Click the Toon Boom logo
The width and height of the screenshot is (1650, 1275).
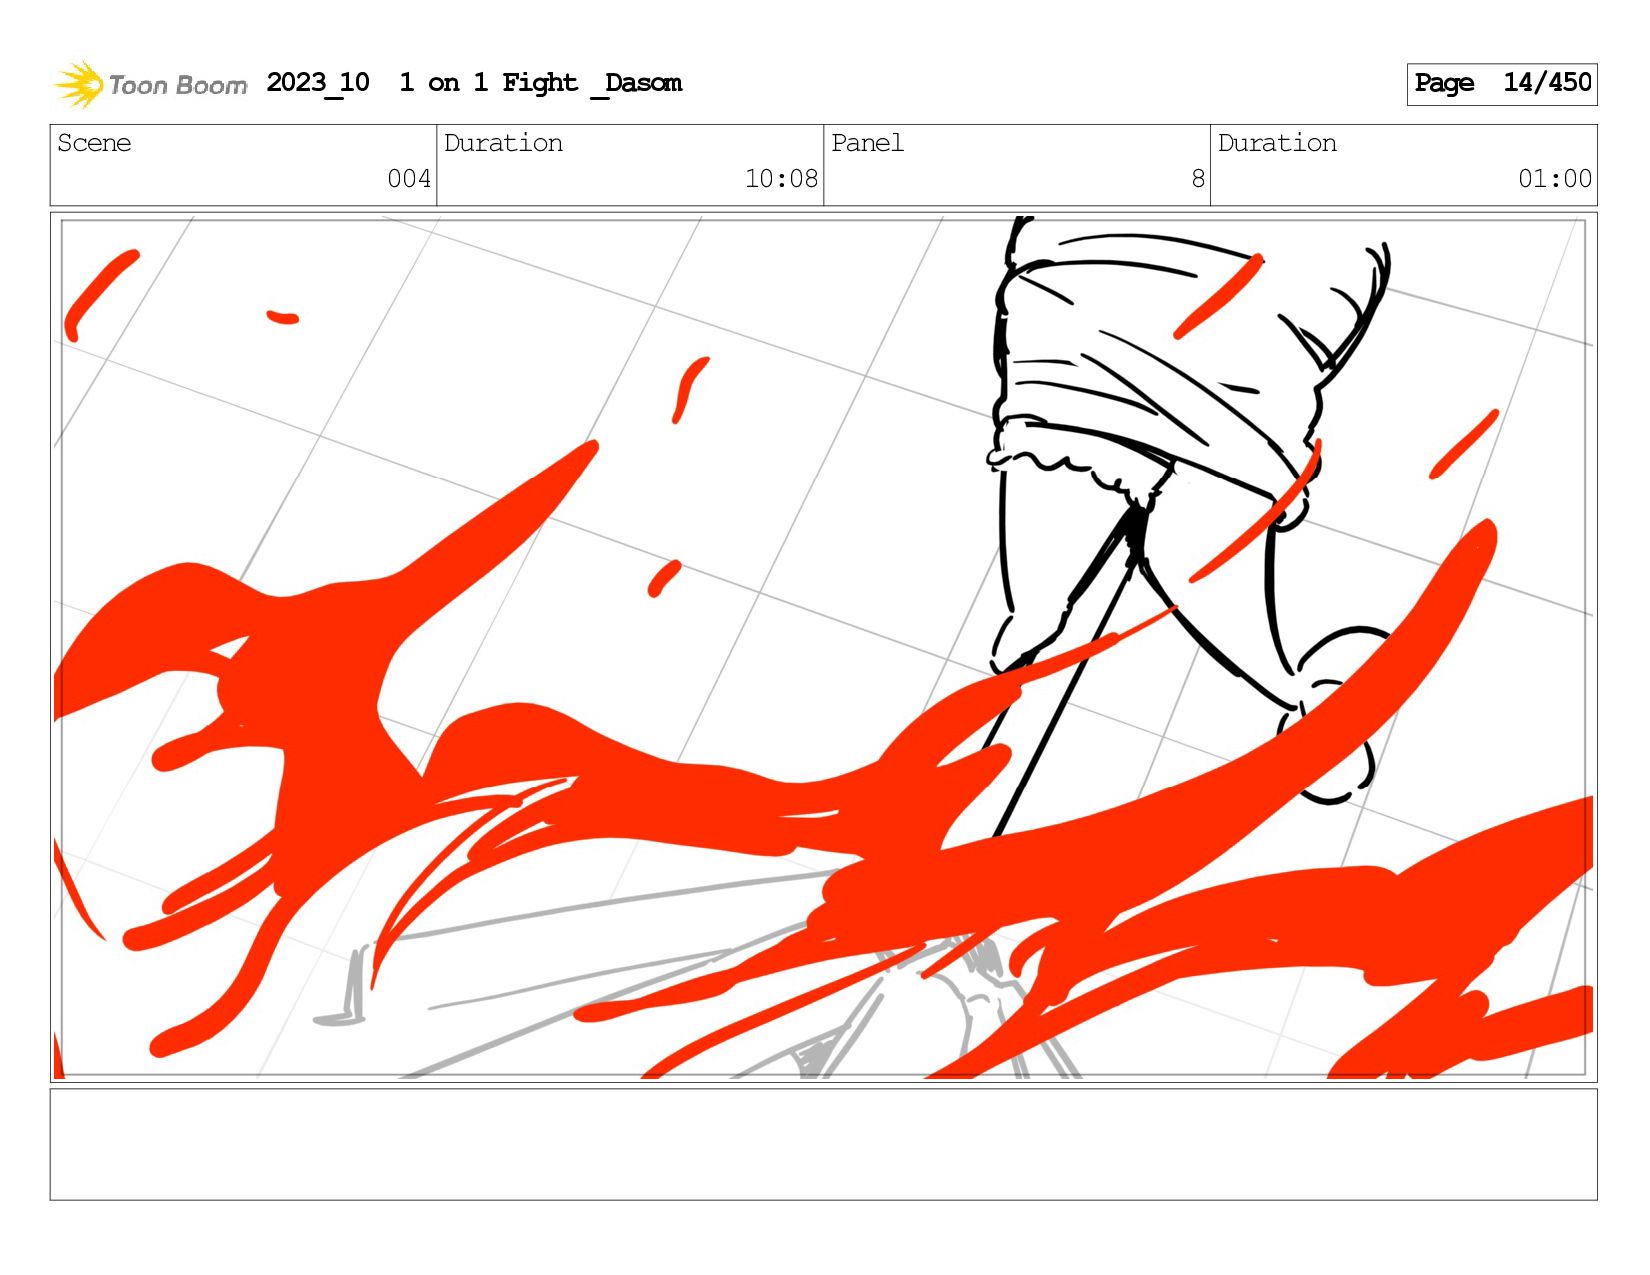(x=150, y=84)
